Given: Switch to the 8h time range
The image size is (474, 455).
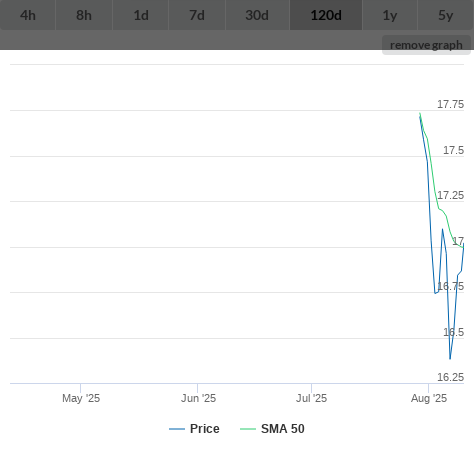Looking at the screenshot, I should point(84,15).
